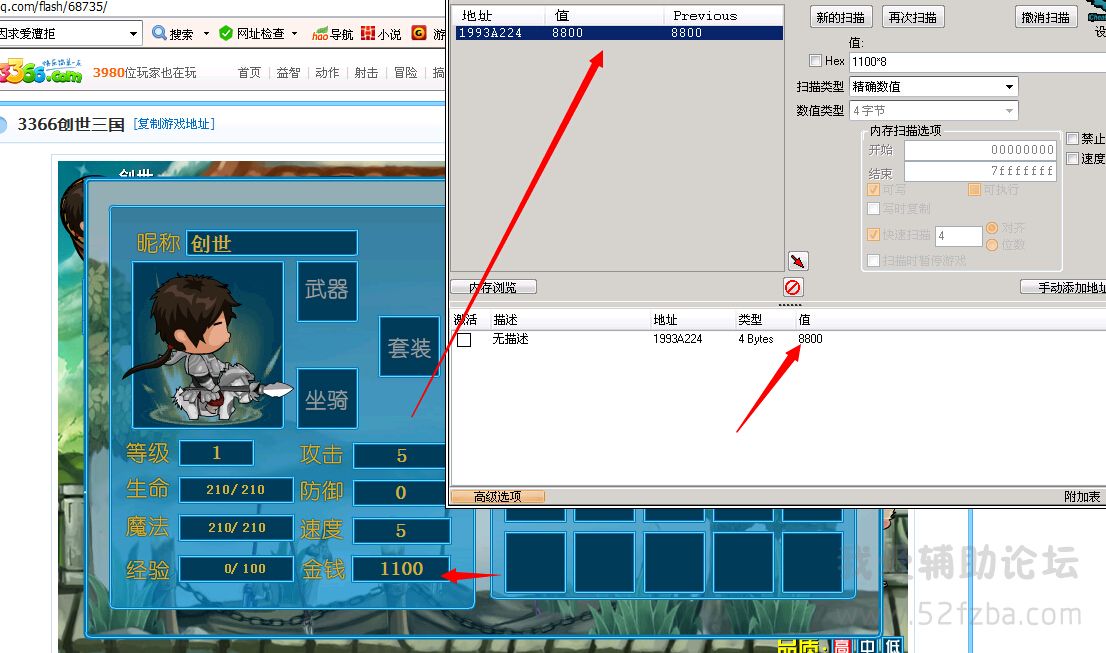Viewport: 1106px width, 653px height.
Task: Set game quality to 高
Action: 841,646
